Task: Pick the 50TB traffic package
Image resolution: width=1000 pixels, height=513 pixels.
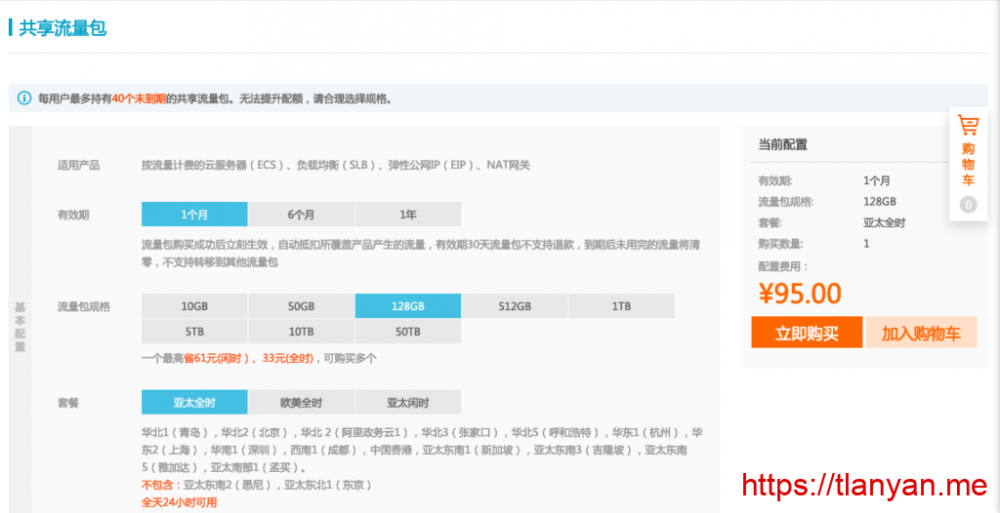Action: click(408, 331)
